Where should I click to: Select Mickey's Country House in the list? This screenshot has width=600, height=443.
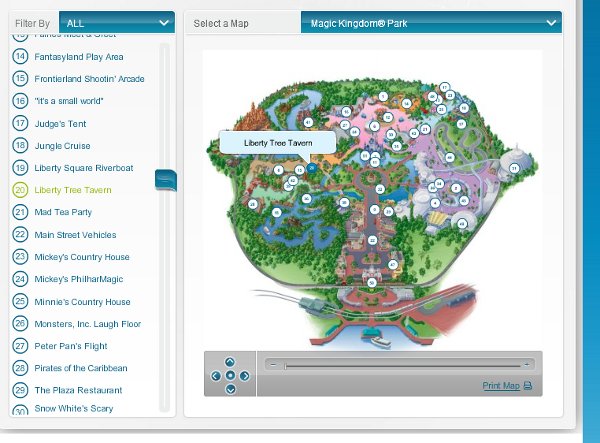click(x=82, y=257)
